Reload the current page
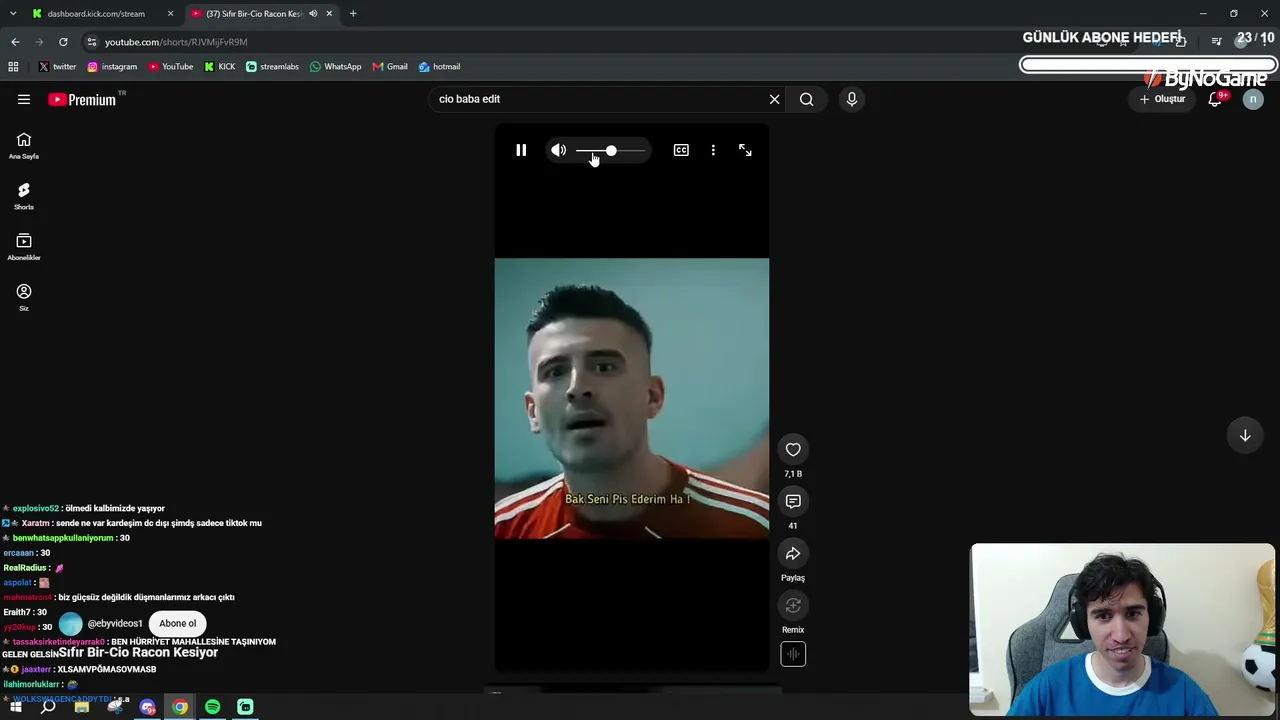Viewport: 1280px width, 720px height. [x=63, y=42]
